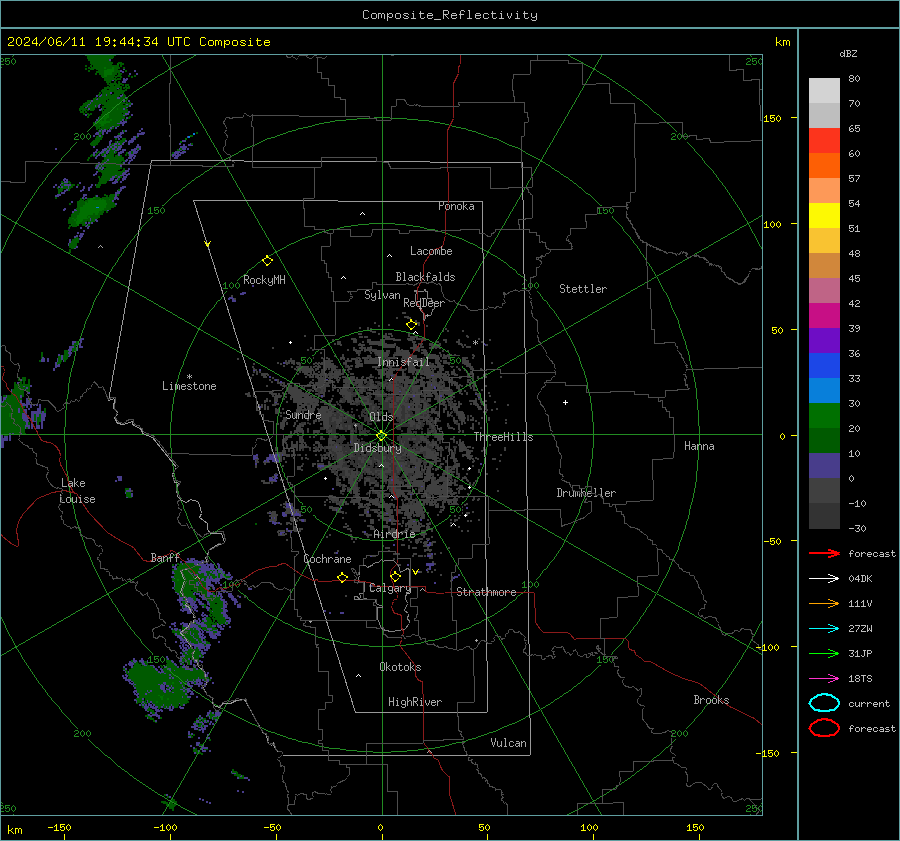Select the white 04DK arrow legend entry
Viewport: 900px width, 841px height.
[824, 579]
